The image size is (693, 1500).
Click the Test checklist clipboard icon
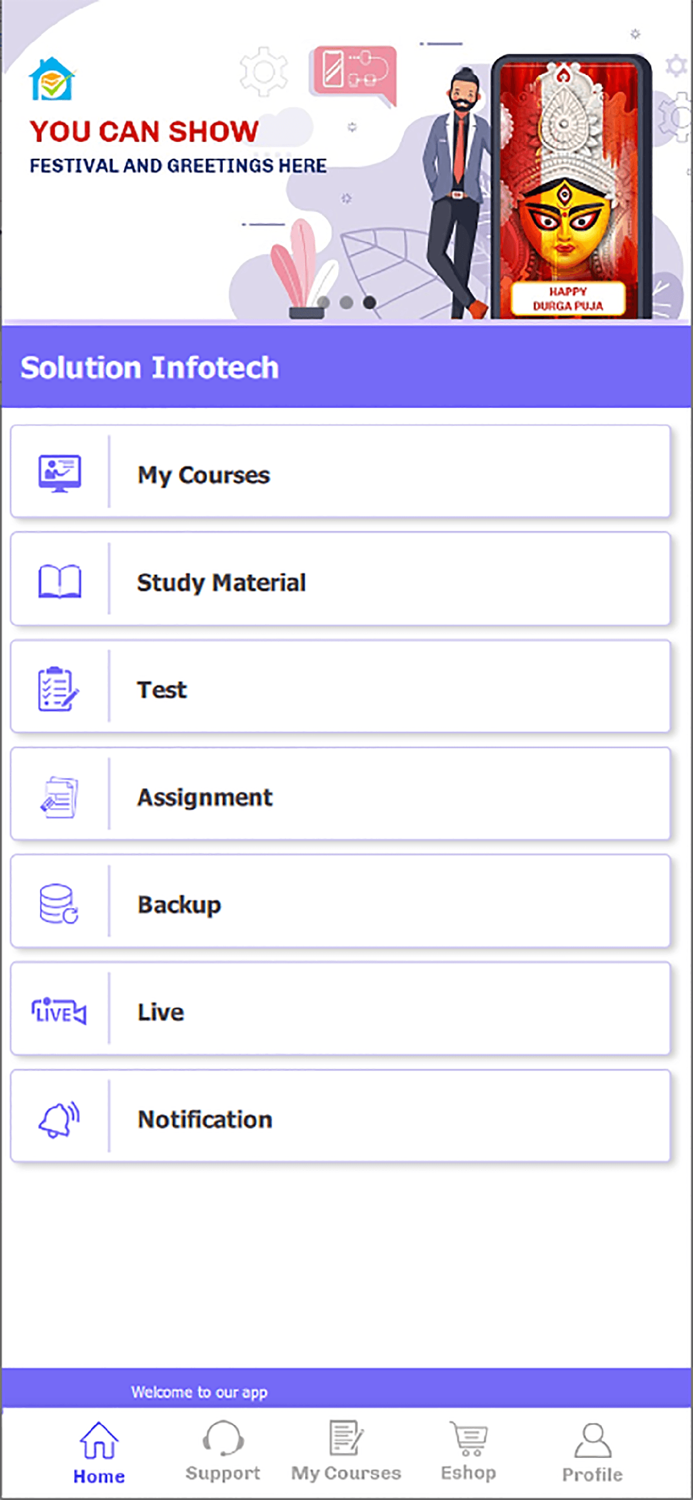point(59,689)
